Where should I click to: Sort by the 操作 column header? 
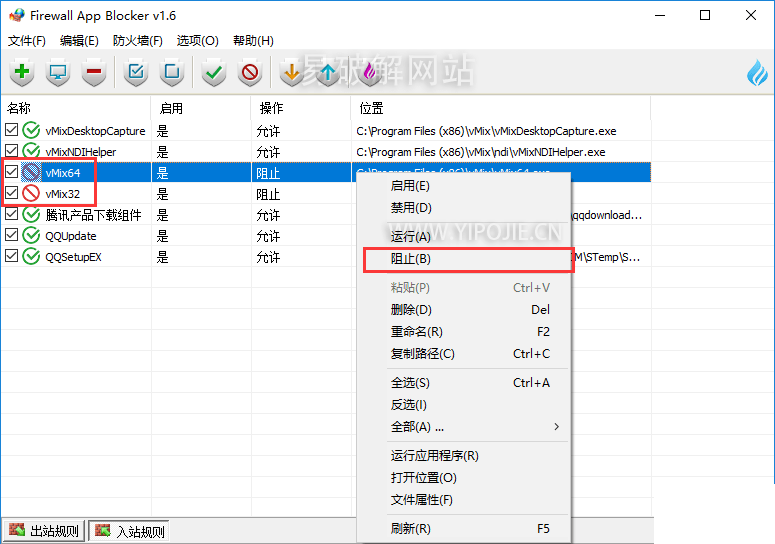301,108
